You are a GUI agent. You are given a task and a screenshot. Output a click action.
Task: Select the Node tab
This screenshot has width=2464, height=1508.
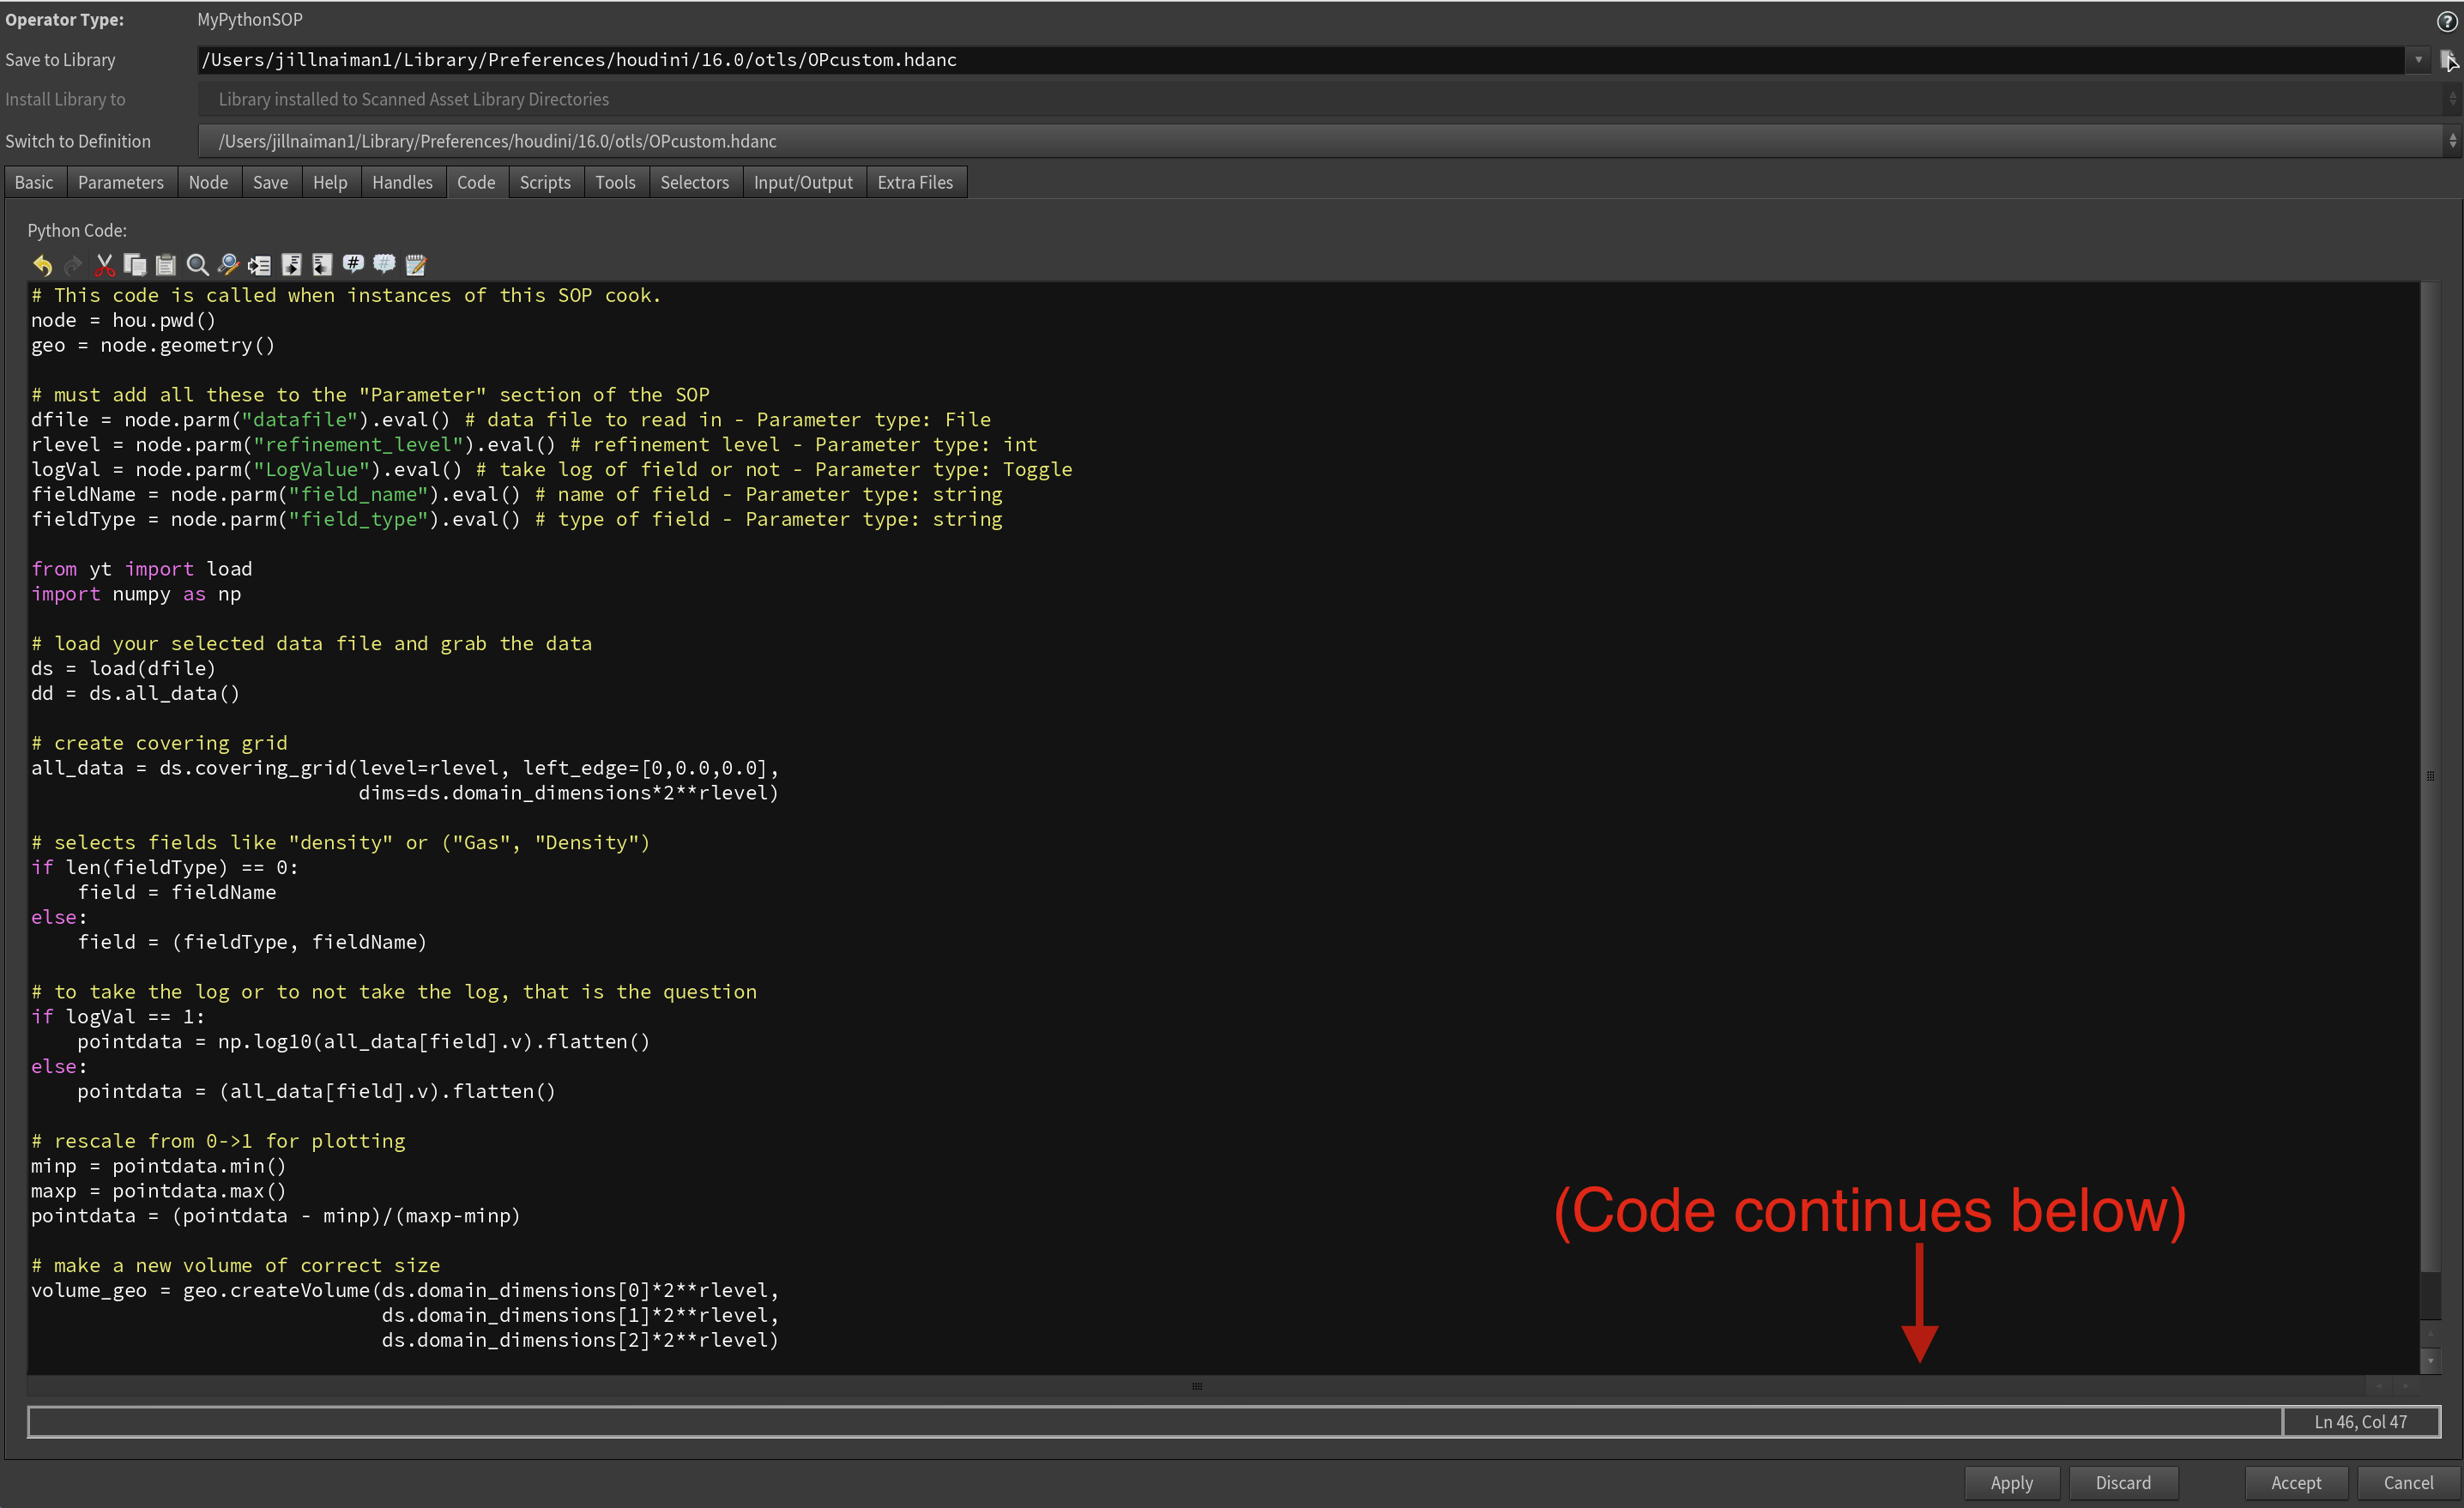208,182
